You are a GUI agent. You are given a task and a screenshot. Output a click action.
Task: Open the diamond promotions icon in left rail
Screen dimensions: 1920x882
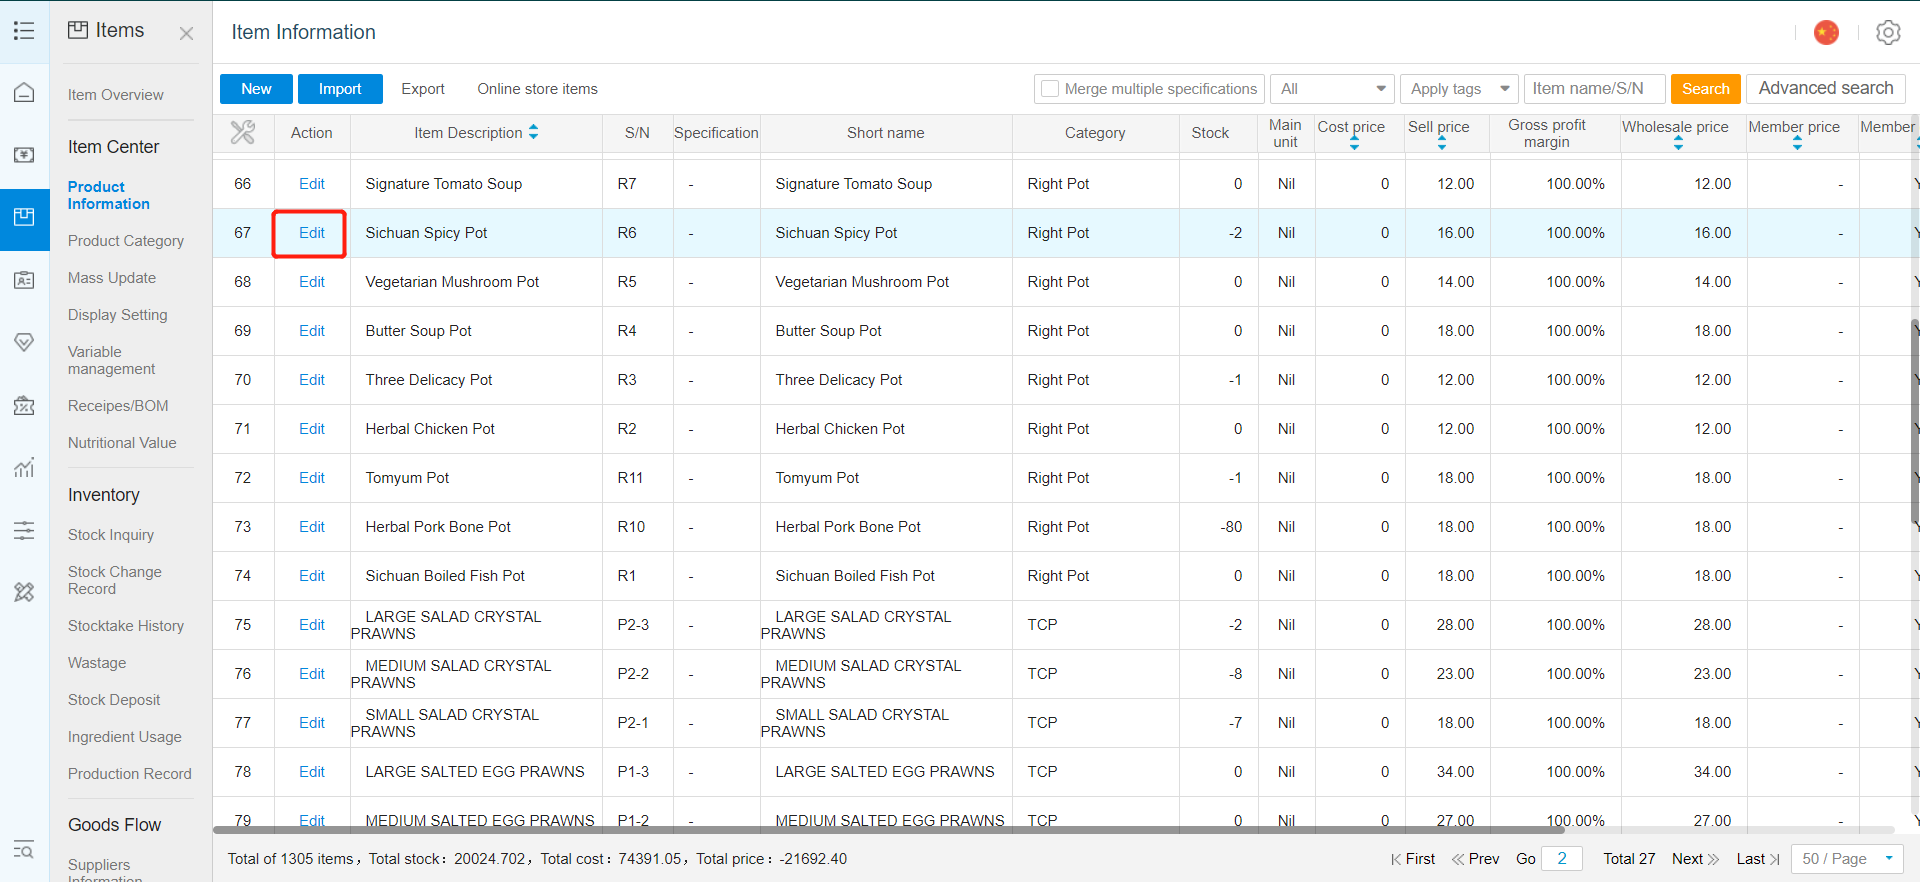[24, 343]
